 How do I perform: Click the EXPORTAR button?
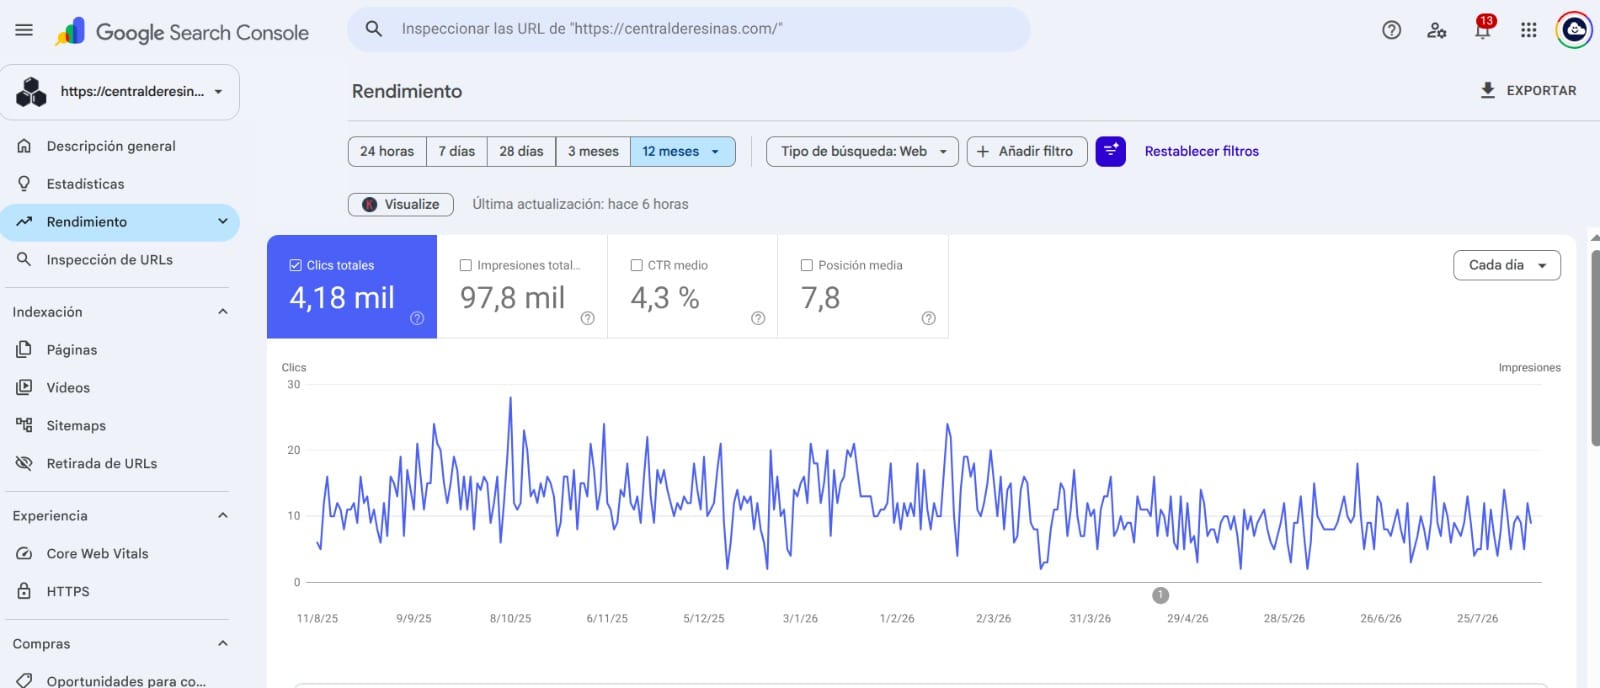point(1528,90)
